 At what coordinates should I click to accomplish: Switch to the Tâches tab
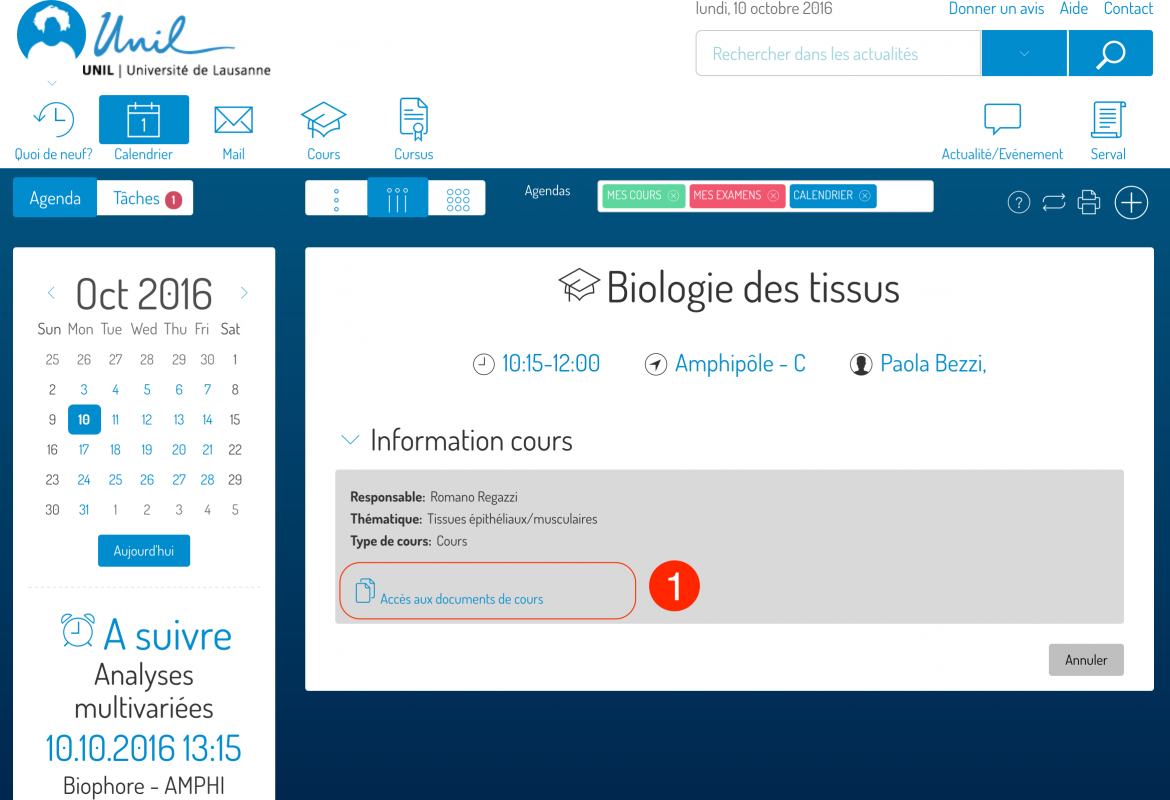coord(145,198)
